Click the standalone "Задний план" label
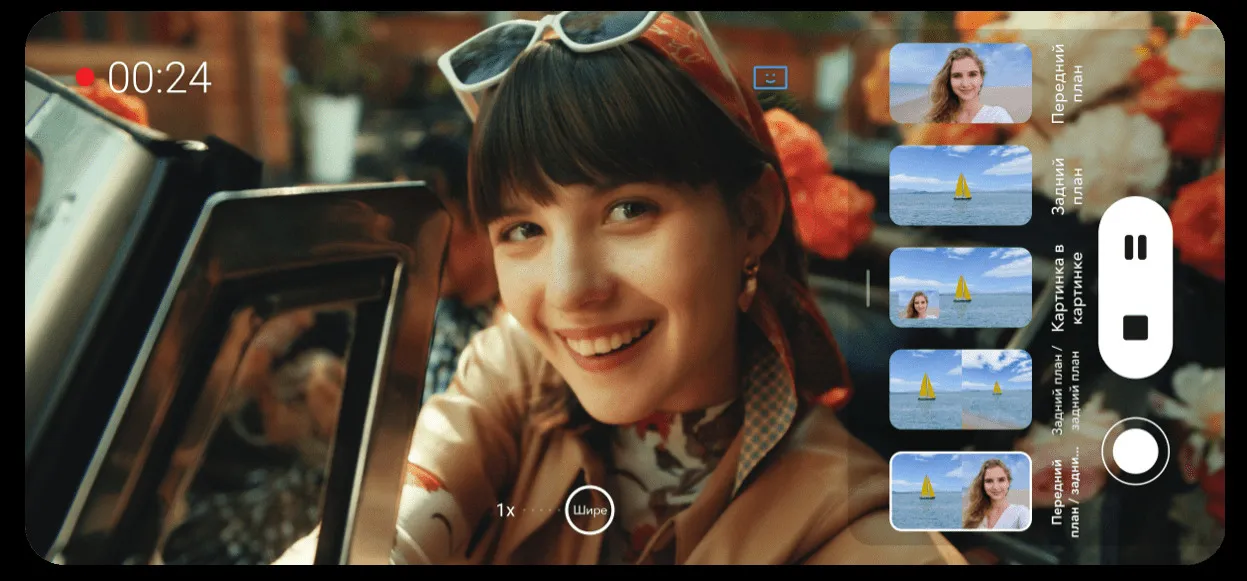The height and width of the screenshot is (581, 1247). tap(1067, 185)
